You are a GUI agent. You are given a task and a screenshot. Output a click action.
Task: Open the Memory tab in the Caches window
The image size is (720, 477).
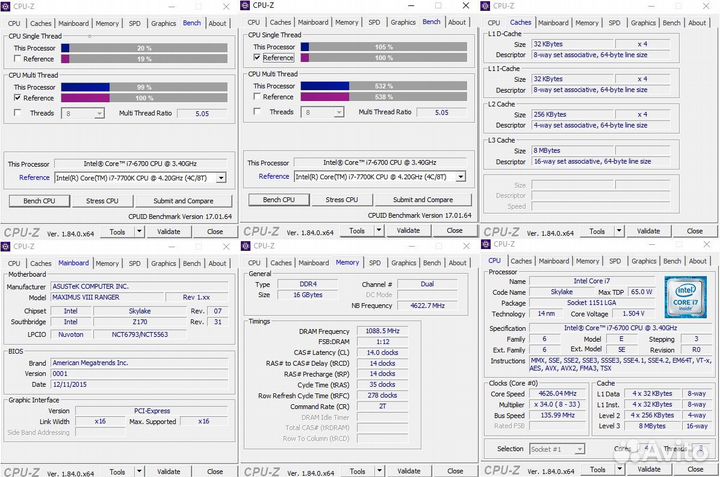point(587,22)
